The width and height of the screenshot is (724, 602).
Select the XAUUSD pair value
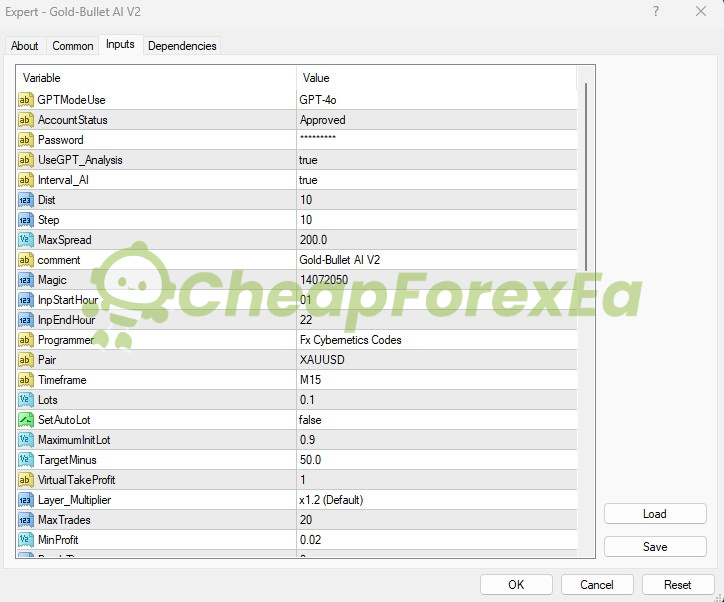tap(437, 360)
